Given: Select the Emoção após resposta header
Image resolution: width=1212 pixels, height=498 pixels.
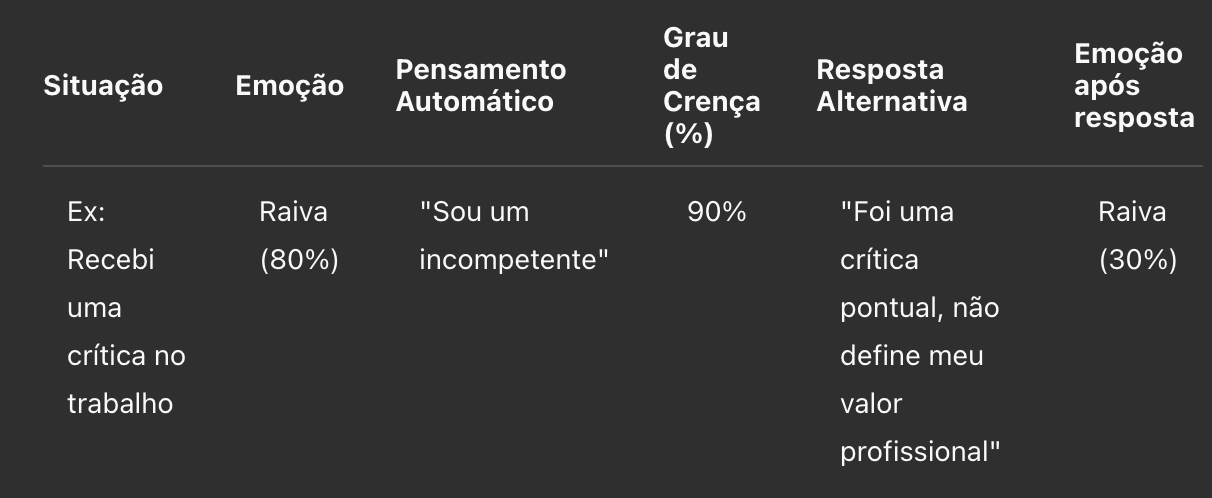Looking at the screenshot, I should pos(1134,86).
